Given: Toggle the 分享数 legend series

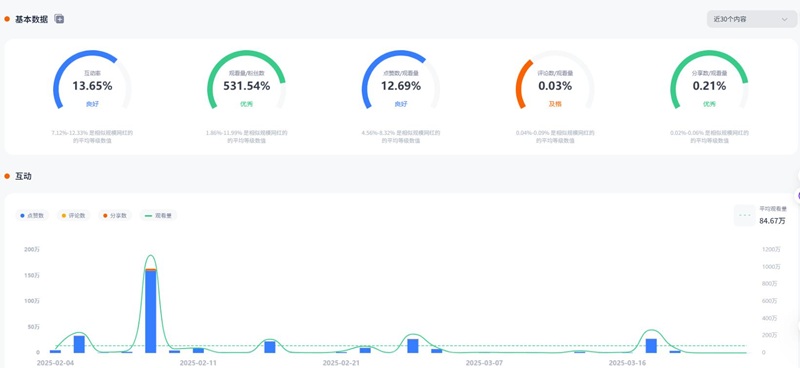Looking at the screenshot, I should [x=115, y=215].
